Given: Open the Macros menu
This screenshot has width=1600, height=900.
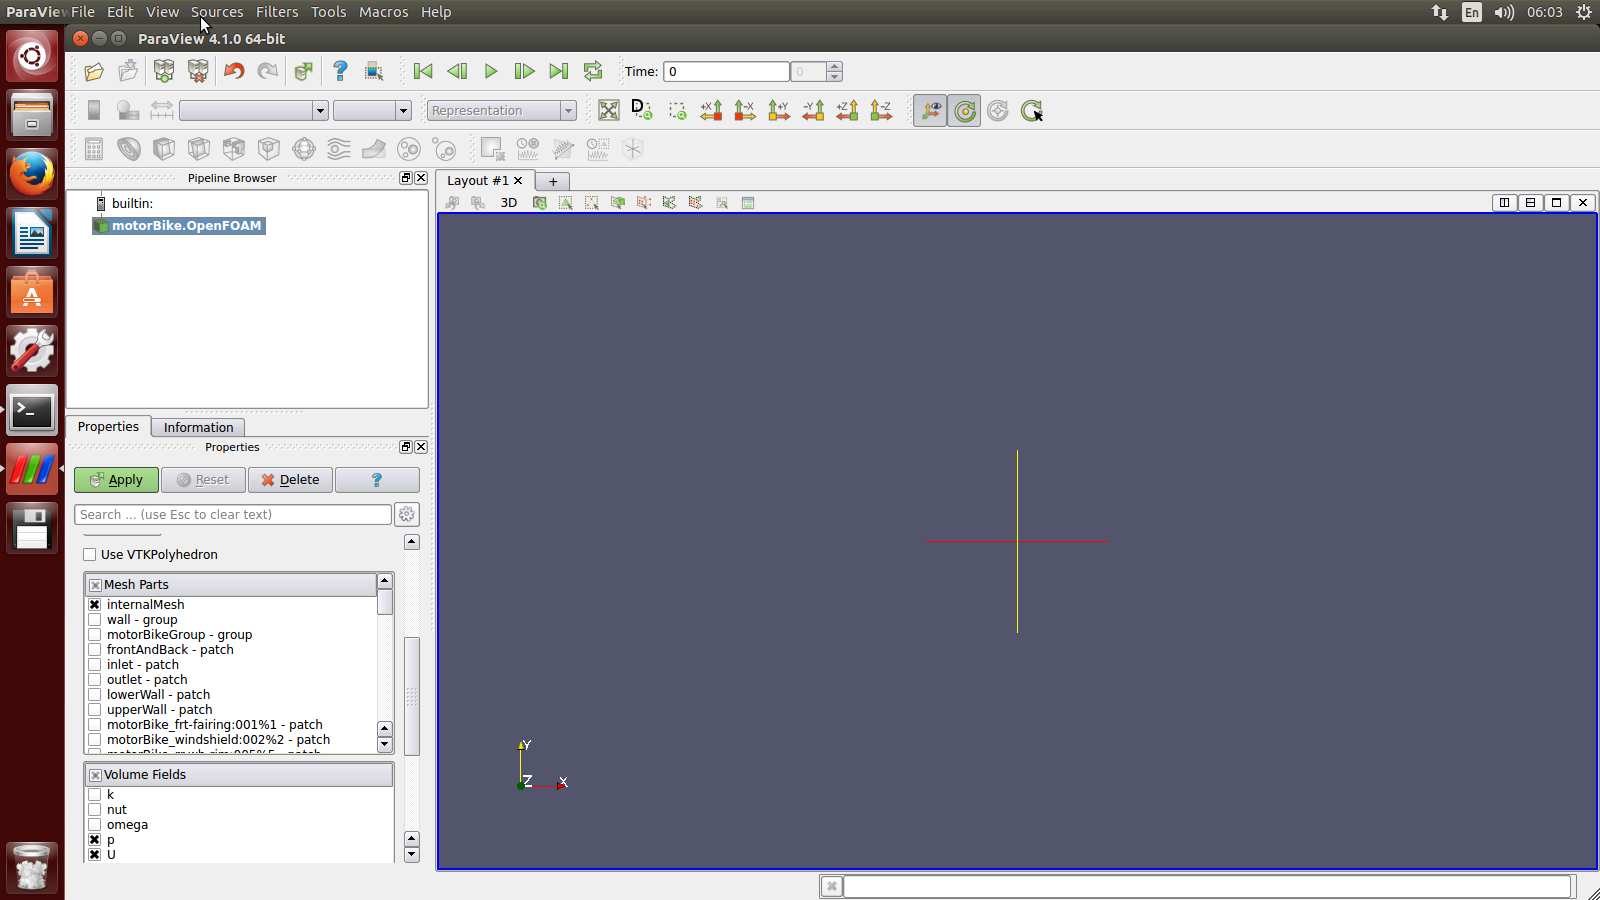Looking at the screenshot, I should click(384, 12).
